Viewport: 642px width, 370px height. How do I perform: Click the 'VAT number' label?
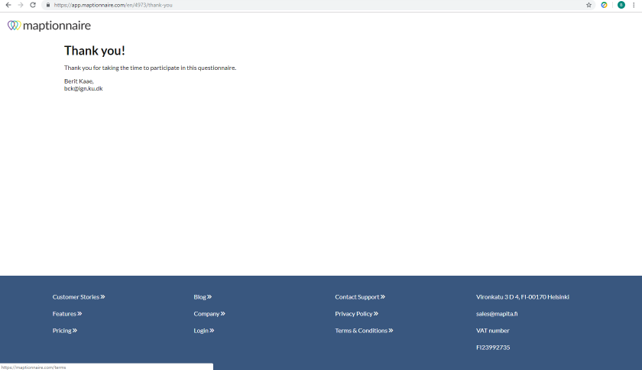(493, 330)
